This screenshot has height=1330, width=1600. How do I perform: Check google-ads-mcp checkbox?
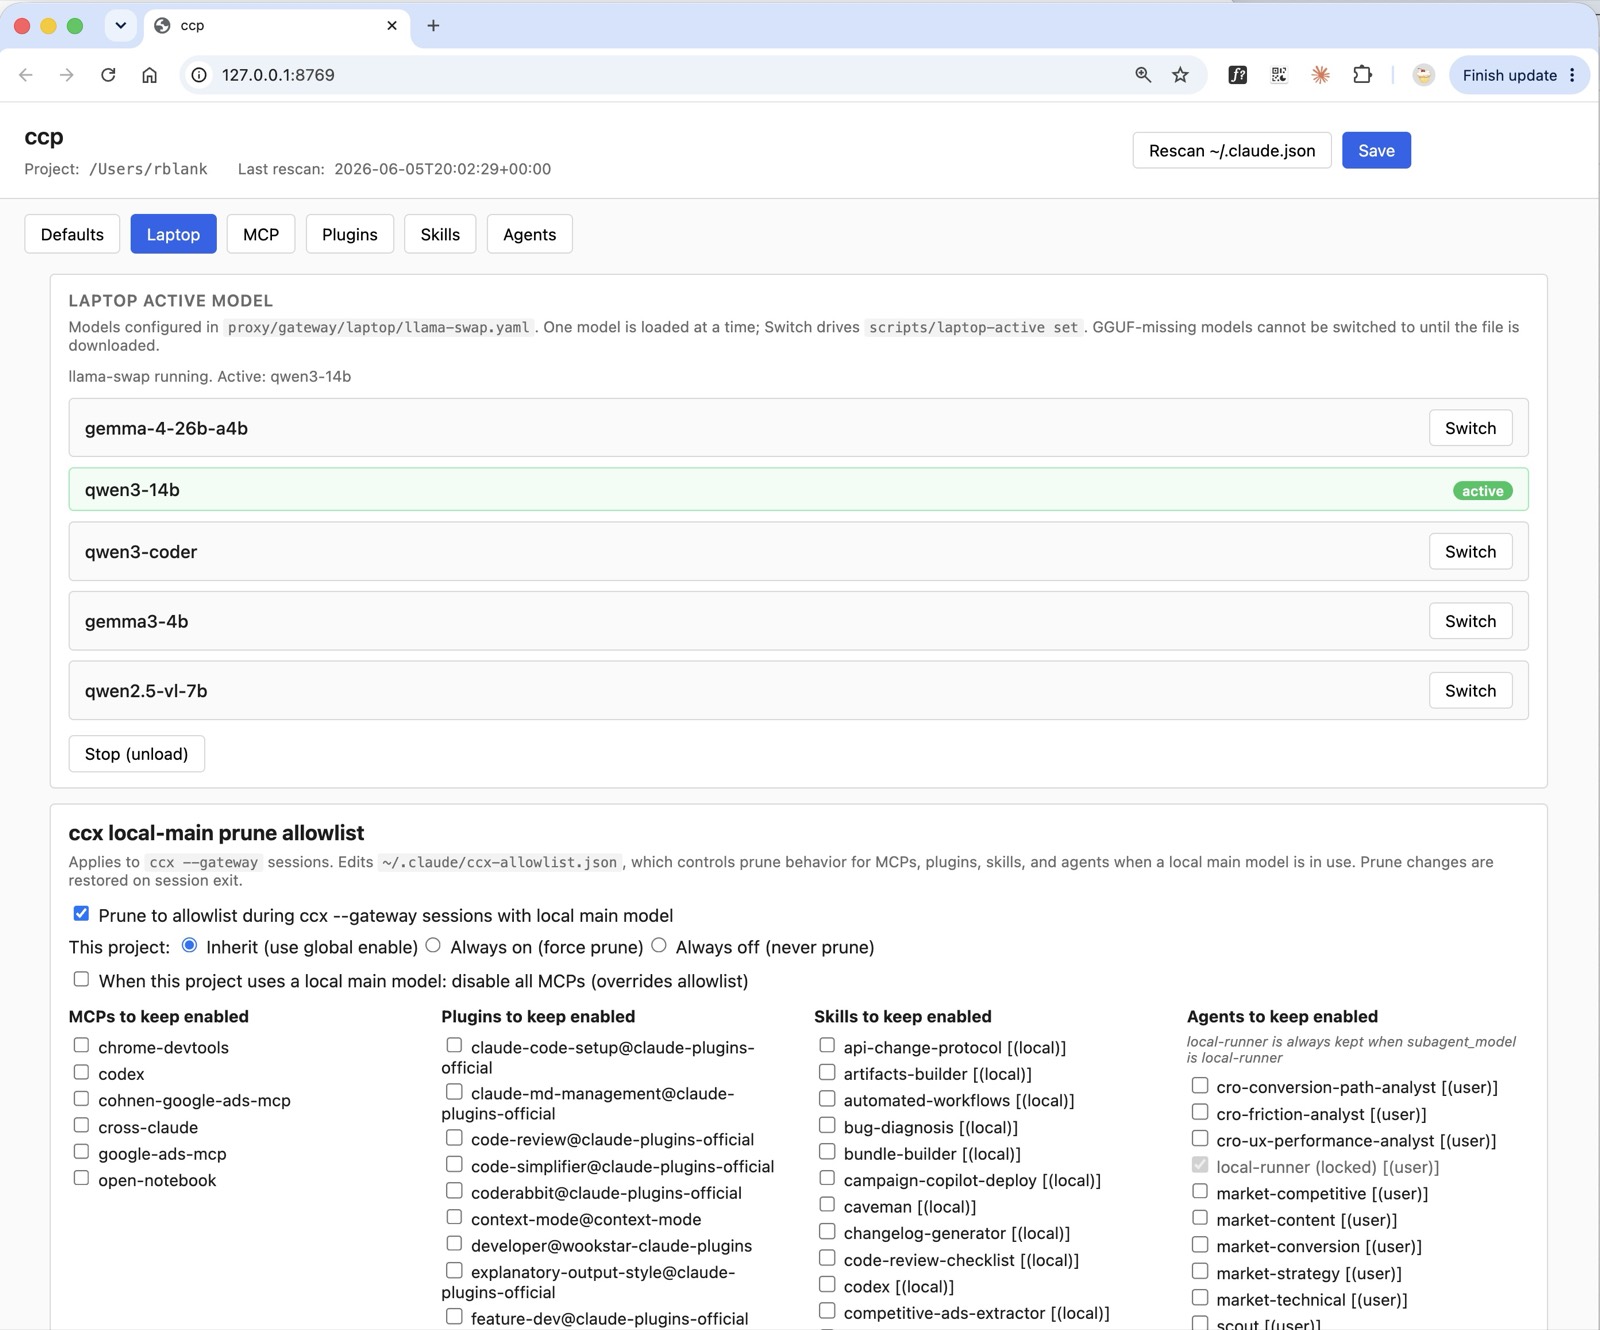tap(81, 1152)
